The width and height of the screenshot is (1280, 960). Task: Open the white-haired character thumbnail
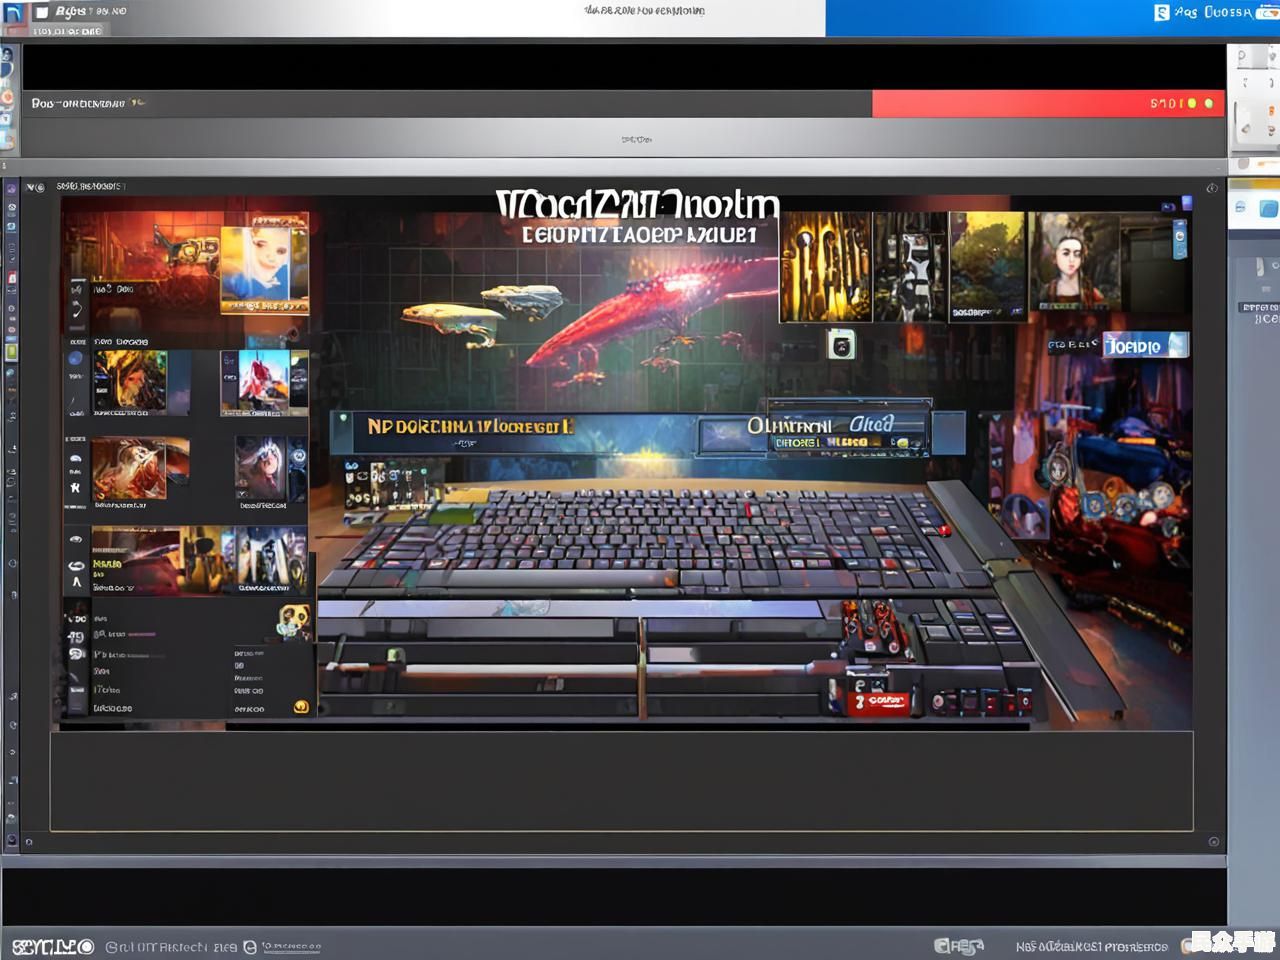pyautogui.click(x=261, y=469)
